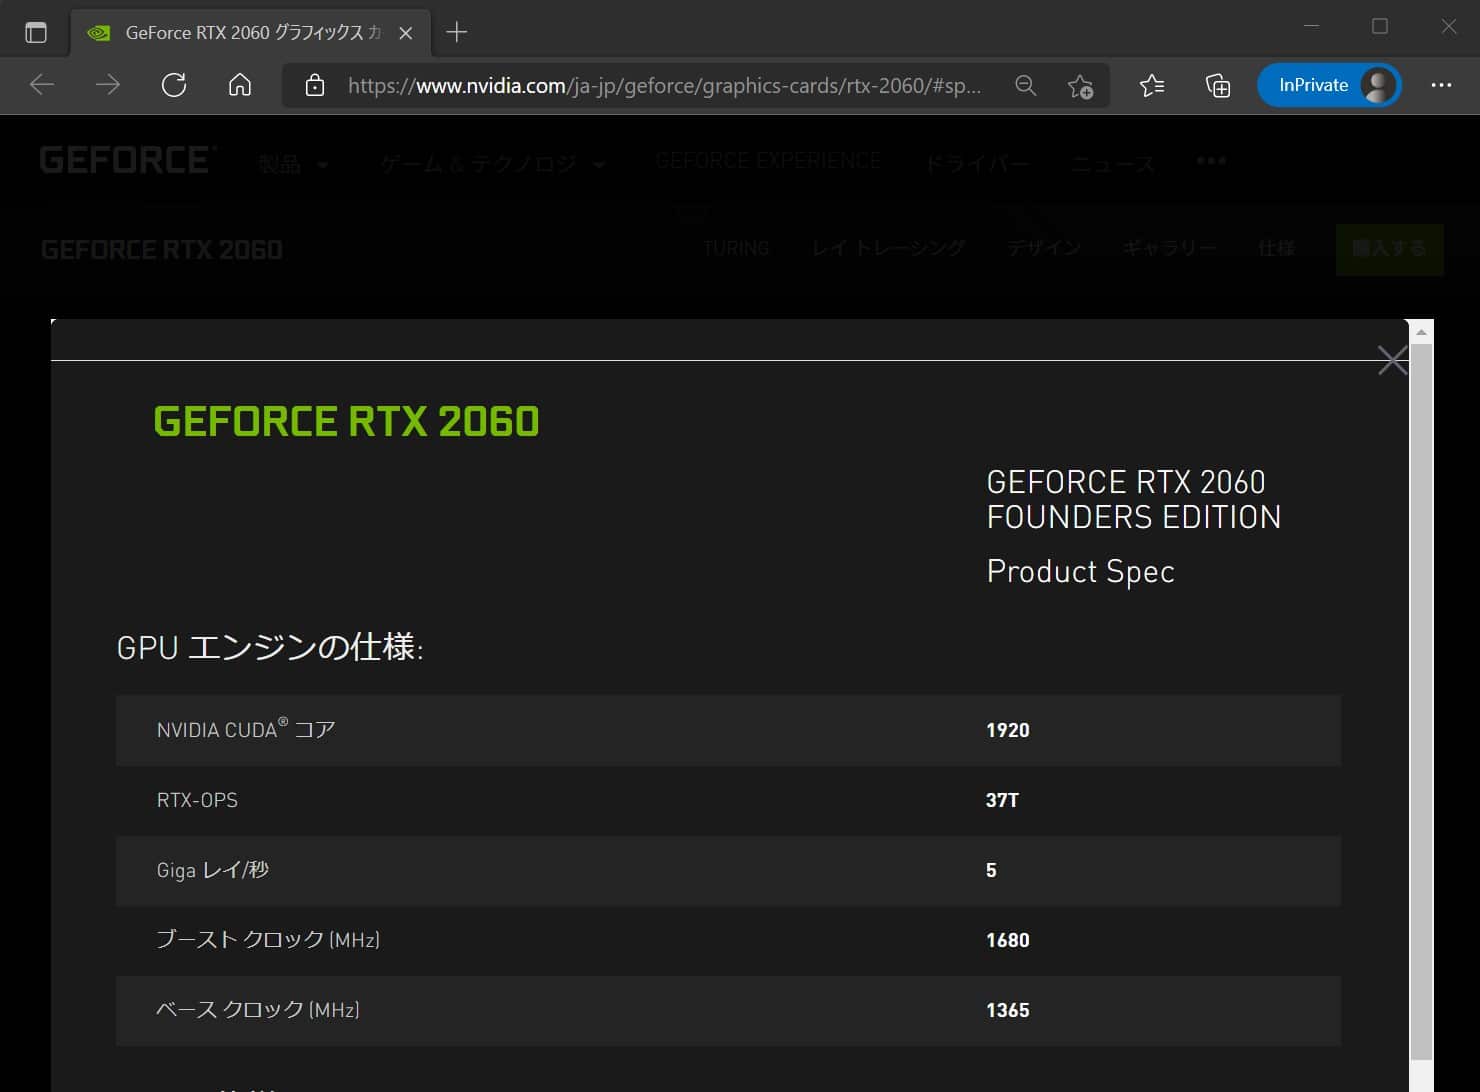The height and width of the screenshot is (1092, 1480).
Task: Open the more options ellipsis in site nav
Action: pyautogui.click(x=1211, y=161)
